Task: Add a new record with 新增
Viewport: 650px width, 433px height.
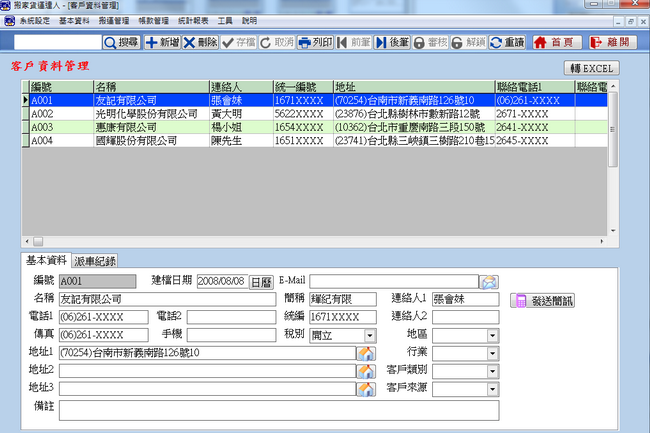Action: (x=162, y=42)
